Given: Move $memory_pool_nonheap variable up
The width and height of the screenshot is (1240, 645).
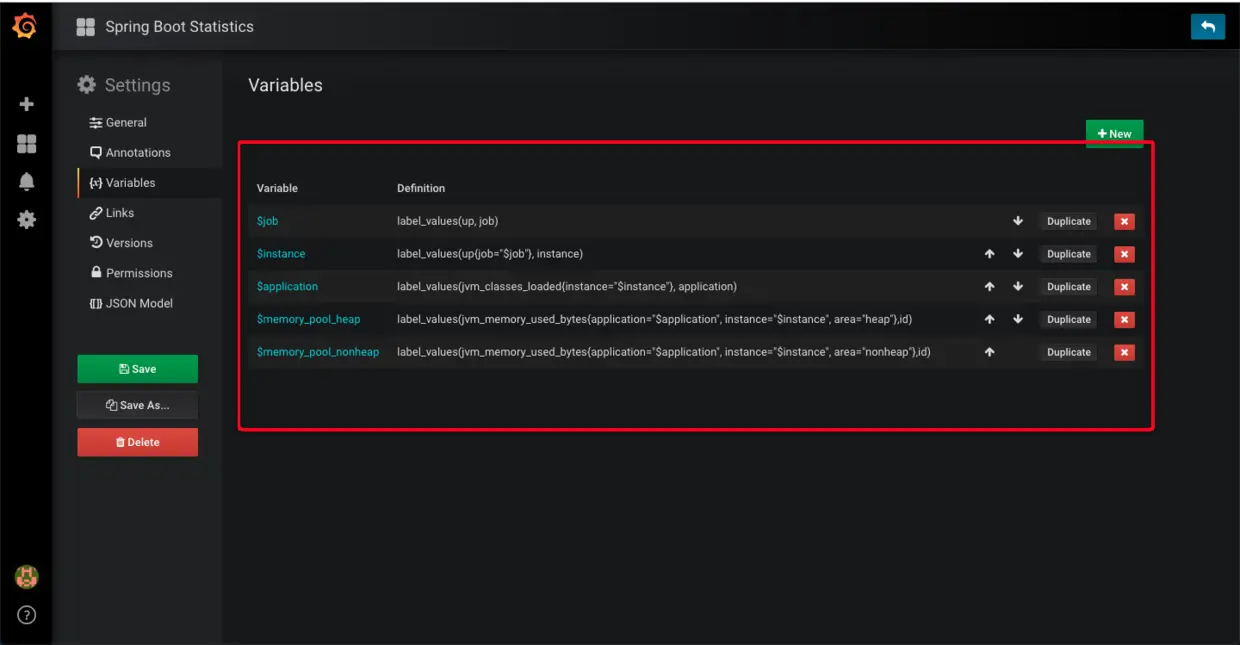Looking at the screenshot, I should click(989, 352).
